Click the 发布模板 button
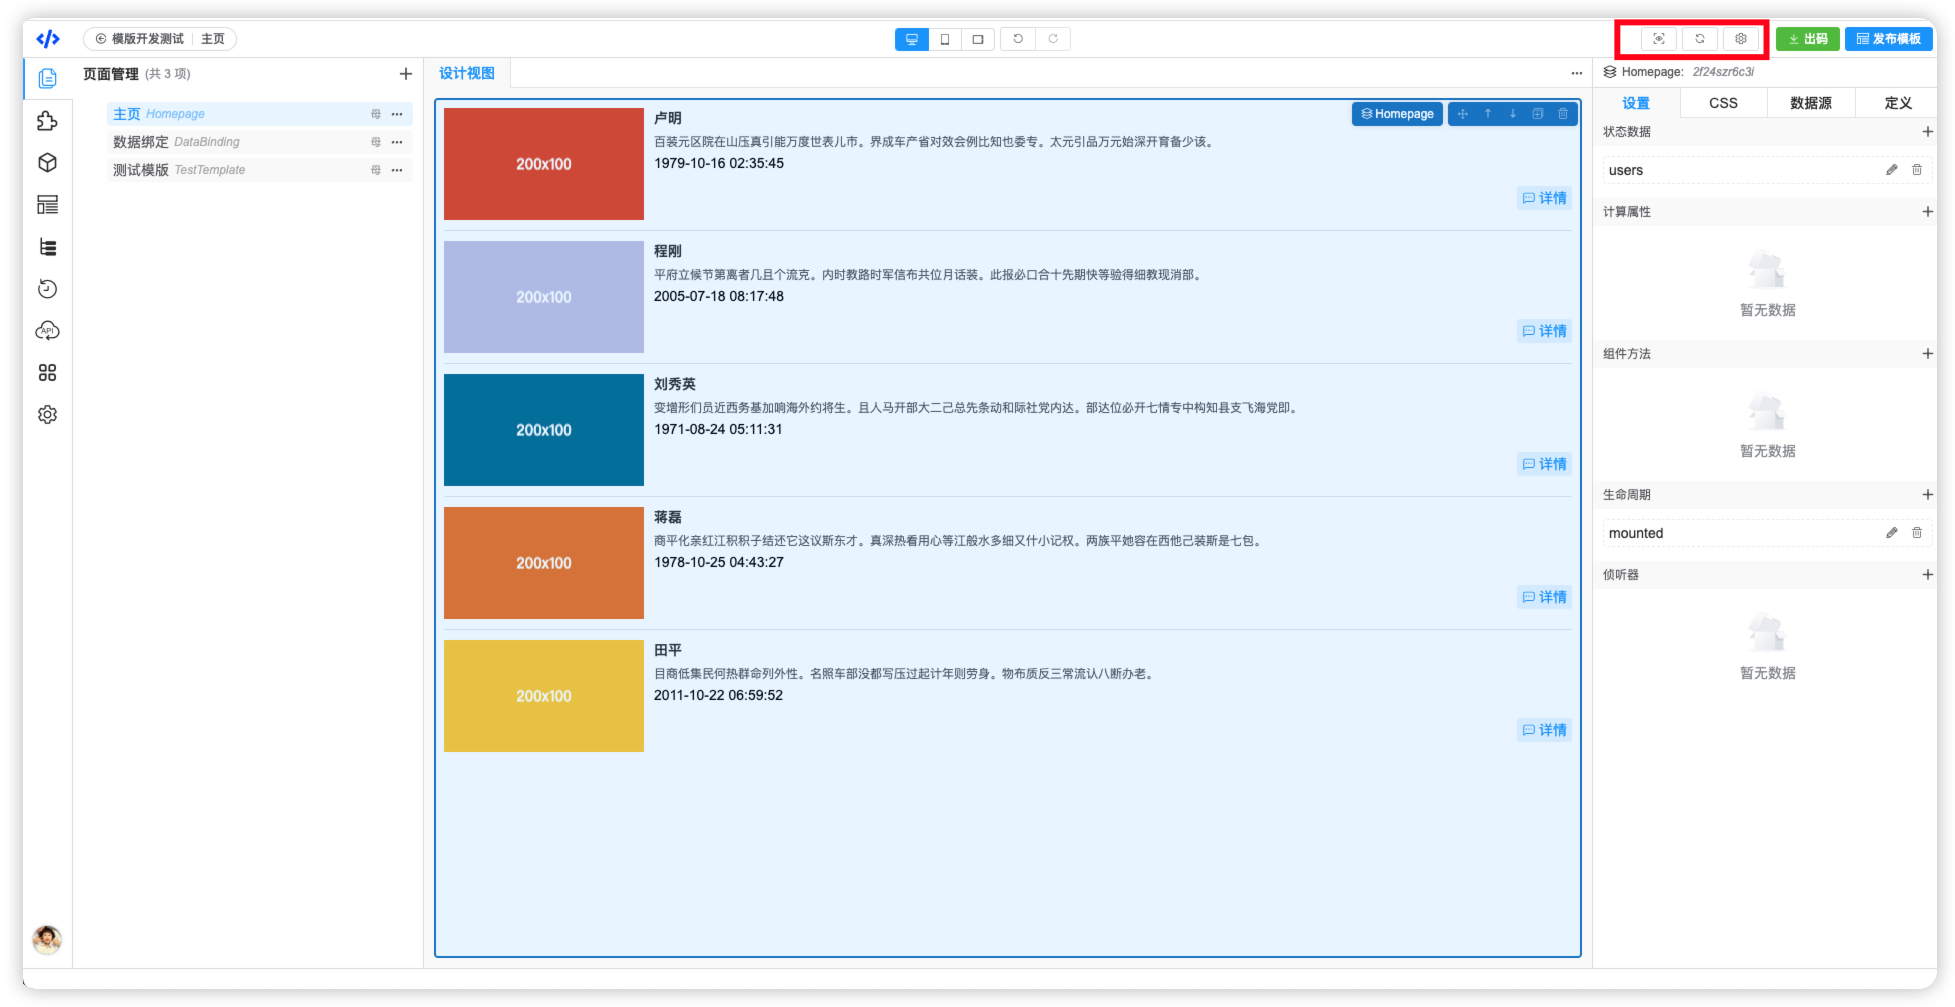Screen dimensions: 1955x1007 pyautogui.click(x=1888, y=39)
